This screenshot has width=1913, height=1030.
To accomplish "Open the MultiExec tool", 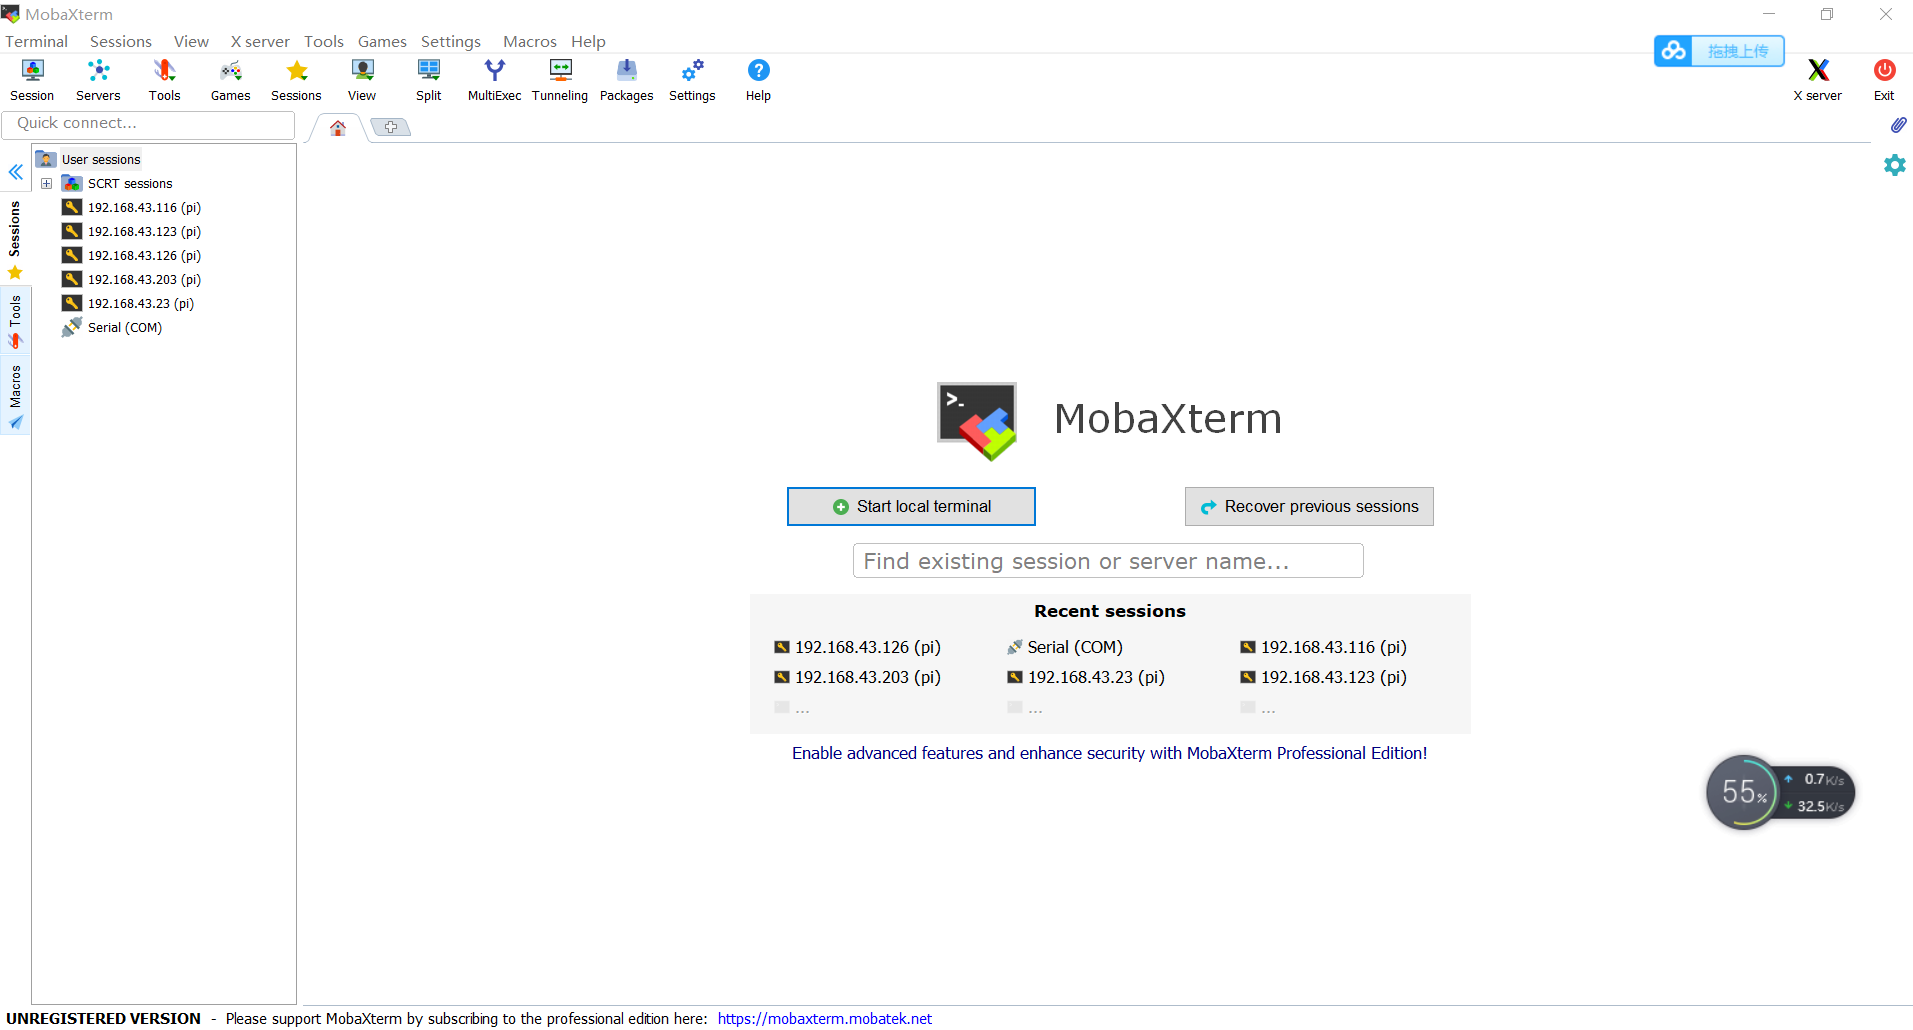I will pyautogui.click(x=493, y=79).
